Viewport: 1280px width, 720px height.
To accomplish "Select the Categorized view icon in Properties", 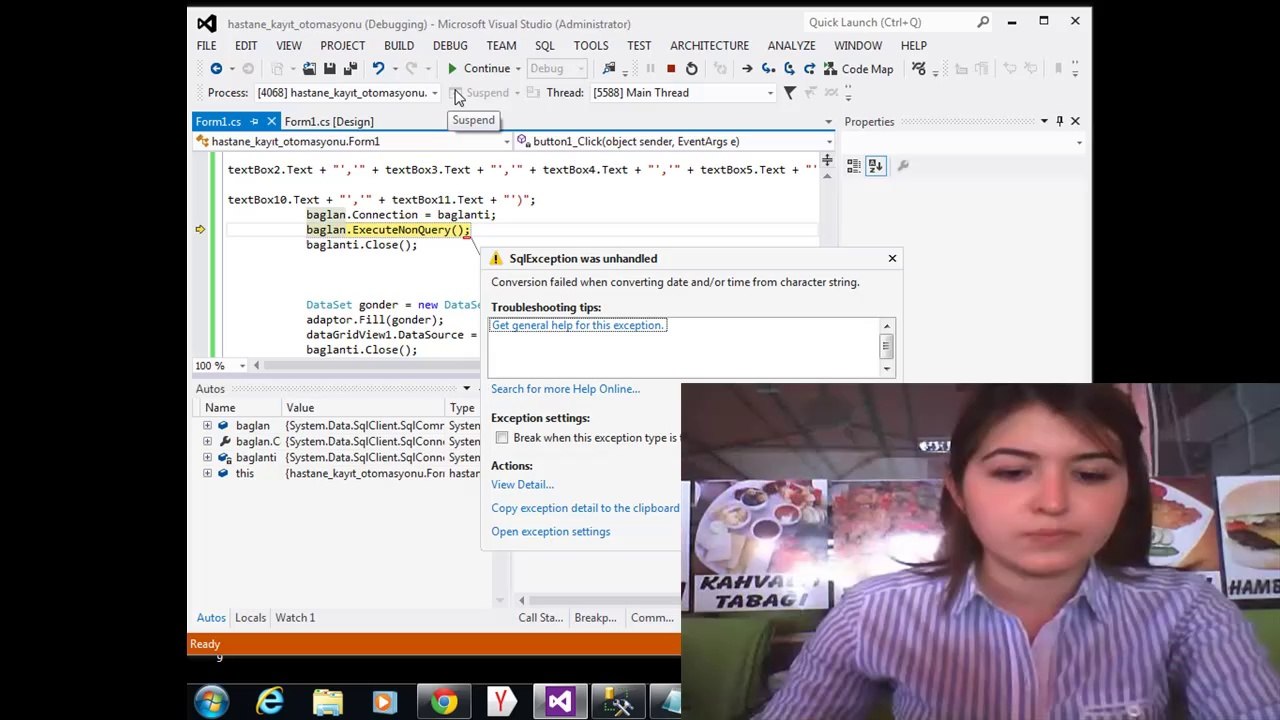I will pyautogui.click(x=854, y=166).
